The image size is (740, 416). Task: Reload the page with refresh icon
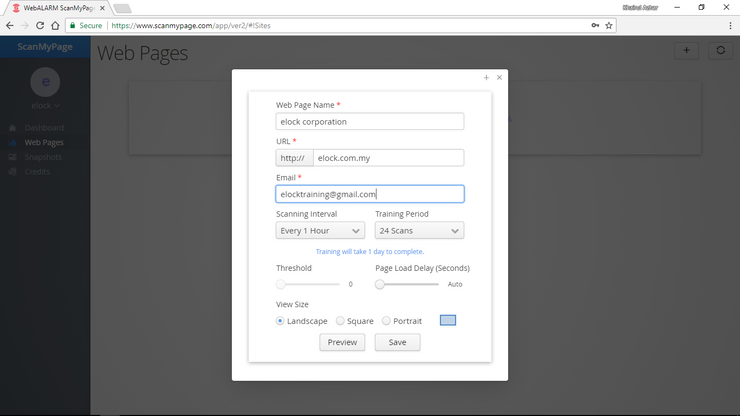point(40,25)
